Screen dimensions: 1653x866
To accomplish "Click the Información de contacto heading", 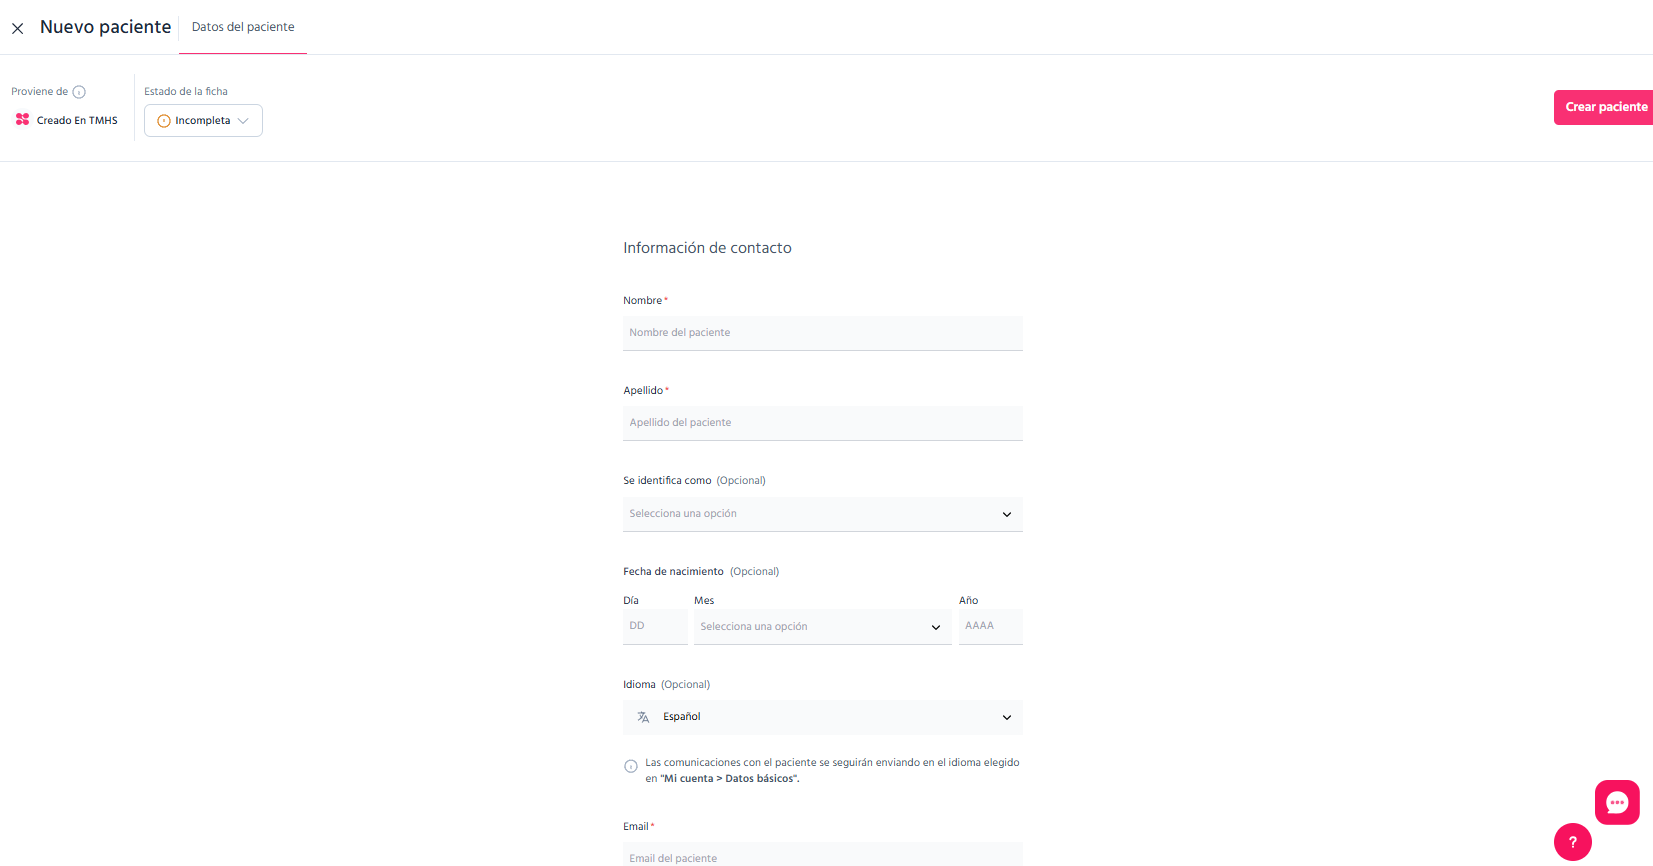I will pos(707,248).
